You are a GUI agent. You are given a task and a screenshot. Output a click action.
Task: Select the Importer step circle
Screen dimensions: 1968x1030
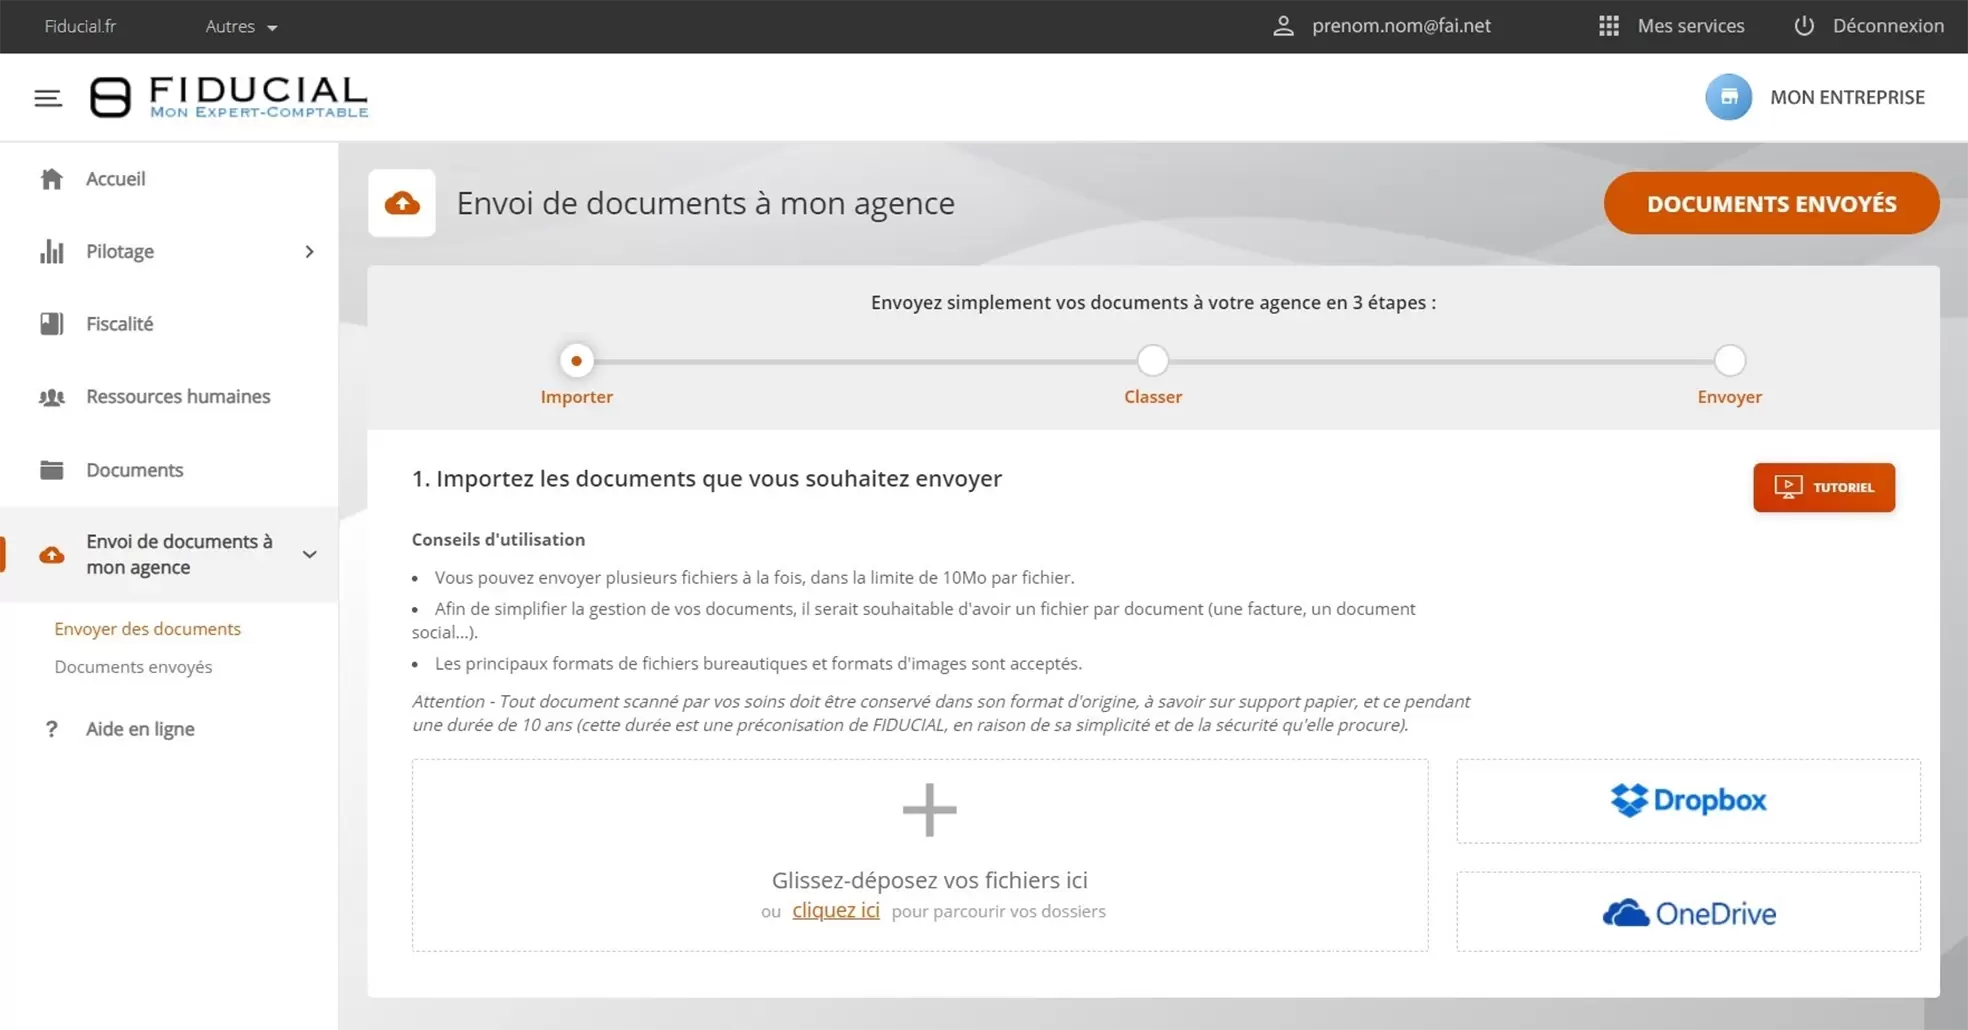(576, 361)
